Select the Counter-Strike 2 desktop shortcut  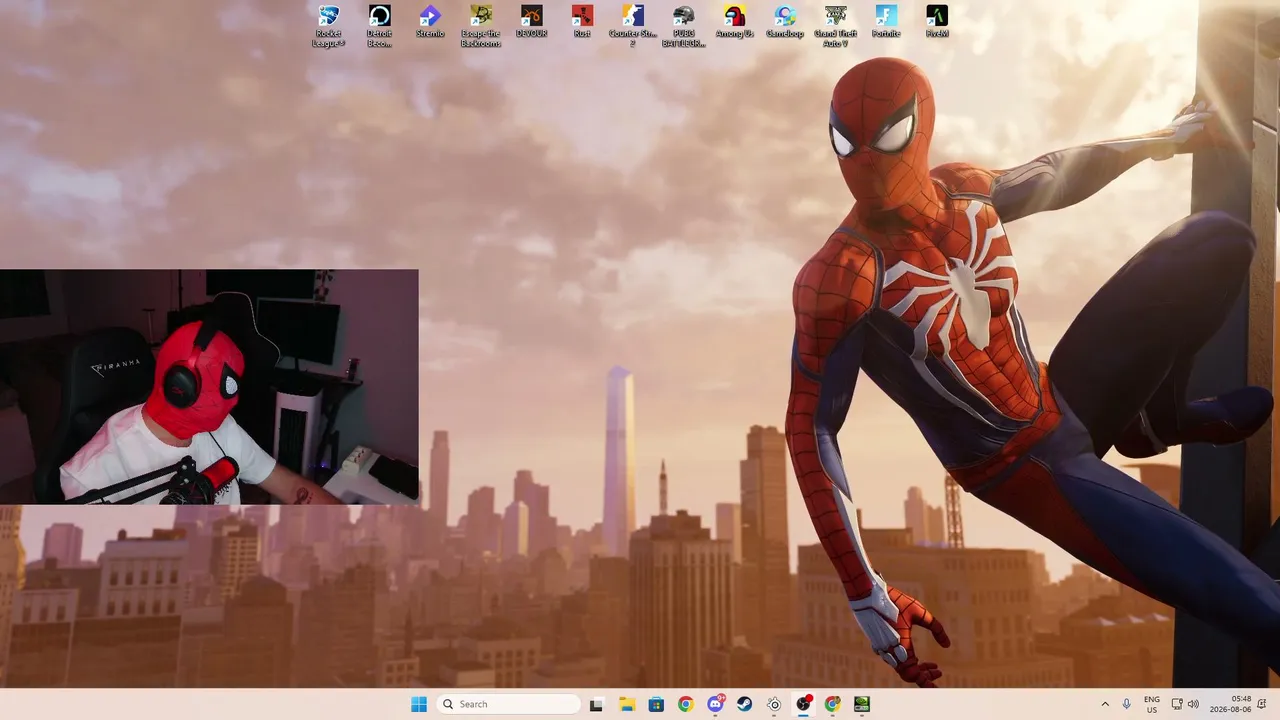click(633, 26)
